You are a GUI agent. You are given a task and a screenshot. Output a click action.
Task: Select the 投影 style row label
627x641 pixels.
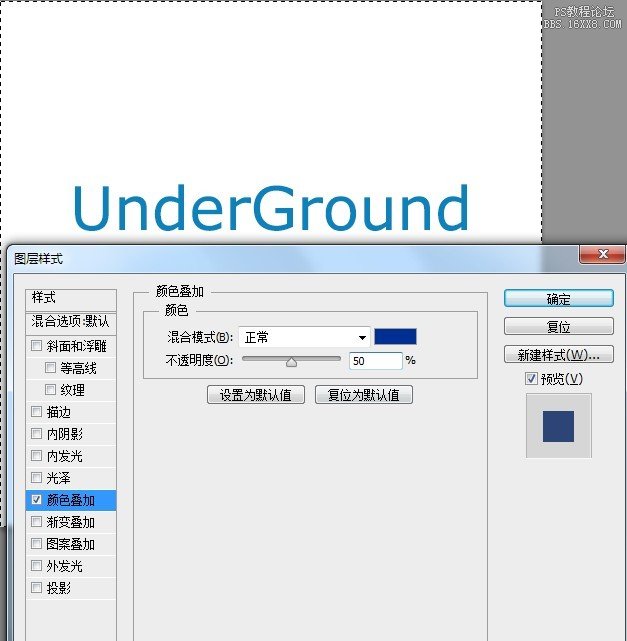[59, 588]
